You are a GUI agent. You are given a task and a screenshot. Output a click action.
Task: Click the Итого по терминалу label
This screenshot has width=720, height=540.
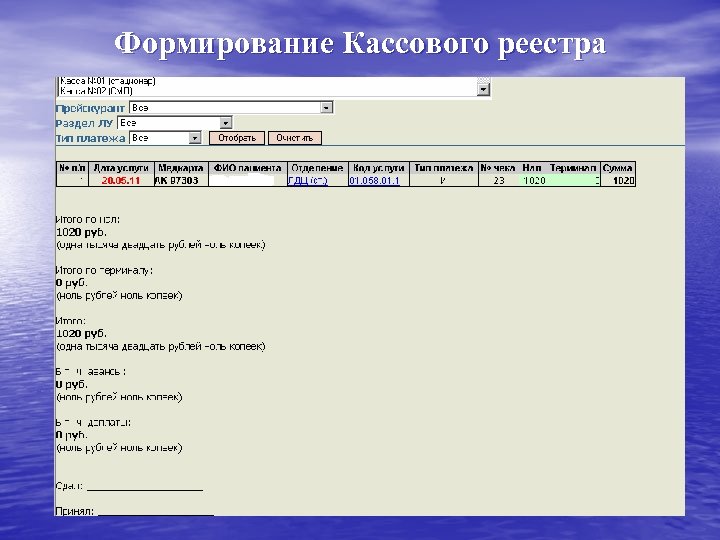[x=104, y=270]
